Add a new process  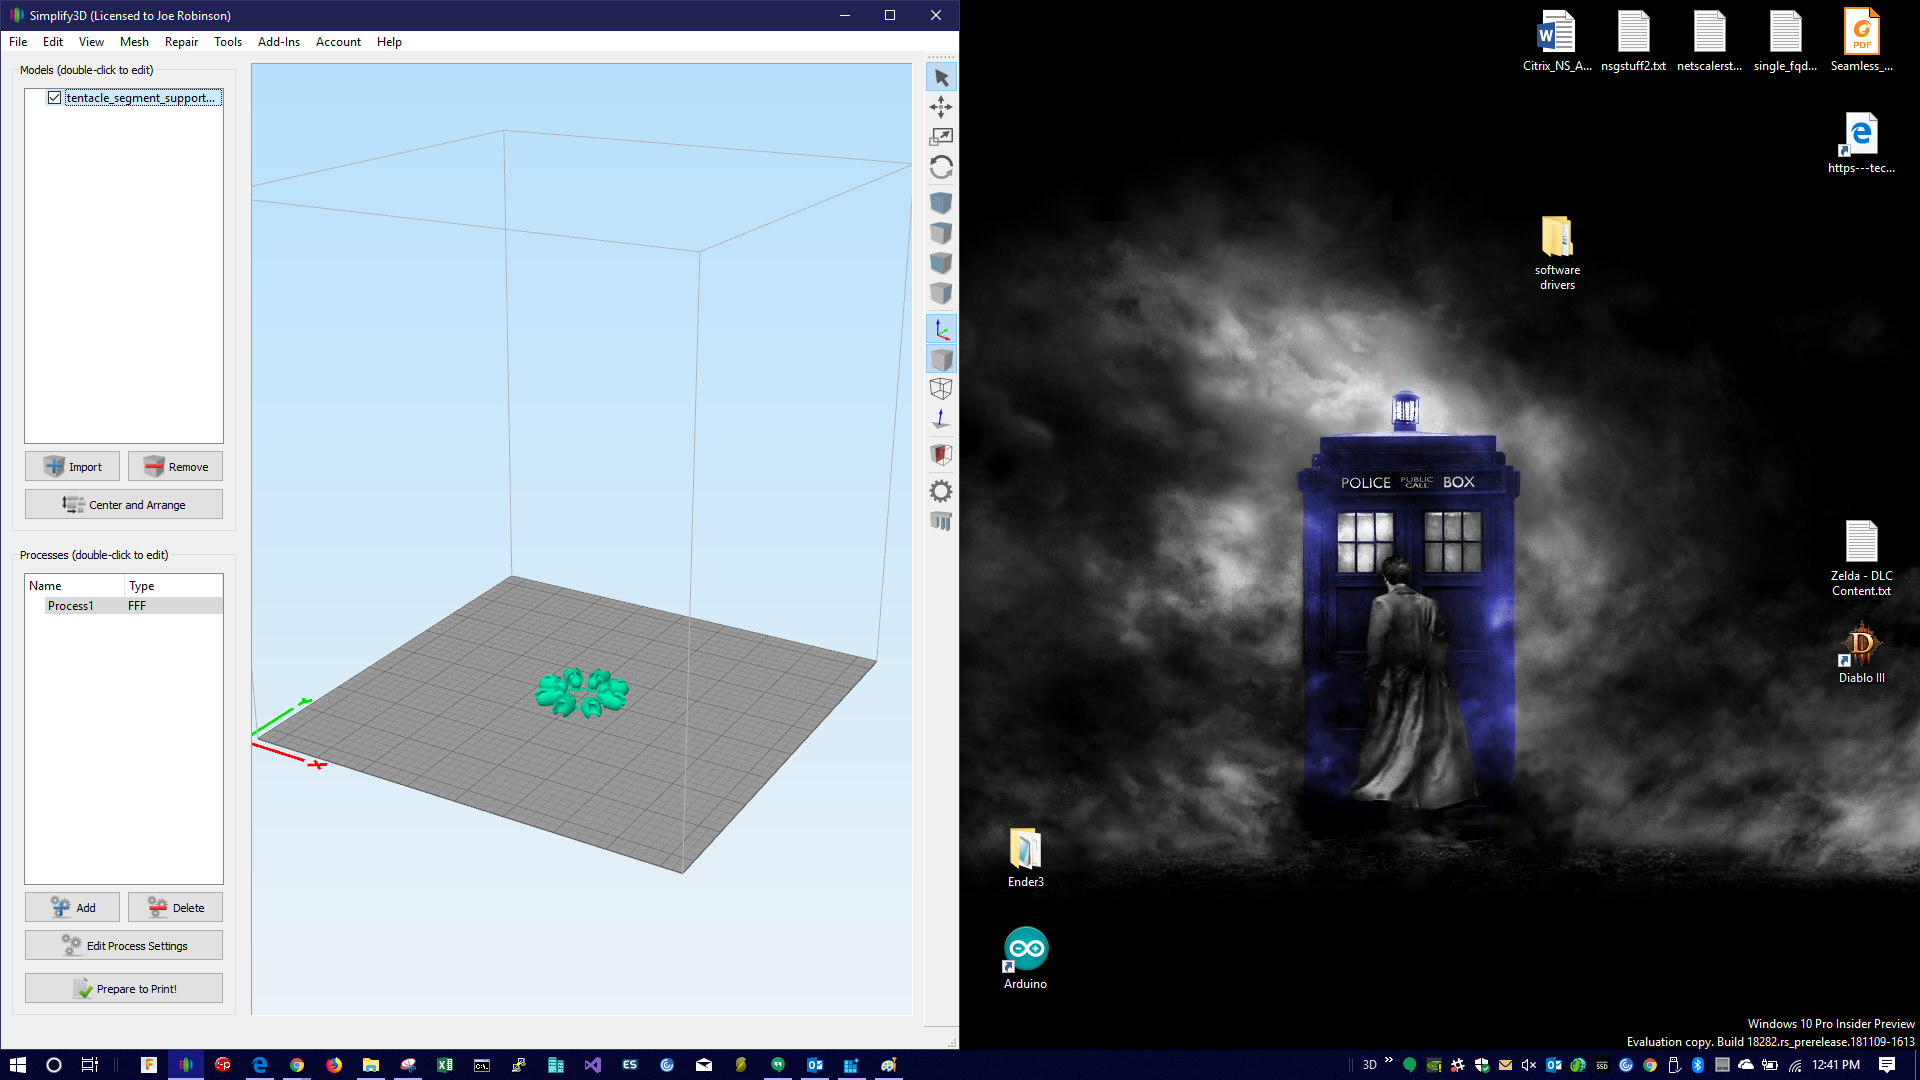(x=72, y=908)
